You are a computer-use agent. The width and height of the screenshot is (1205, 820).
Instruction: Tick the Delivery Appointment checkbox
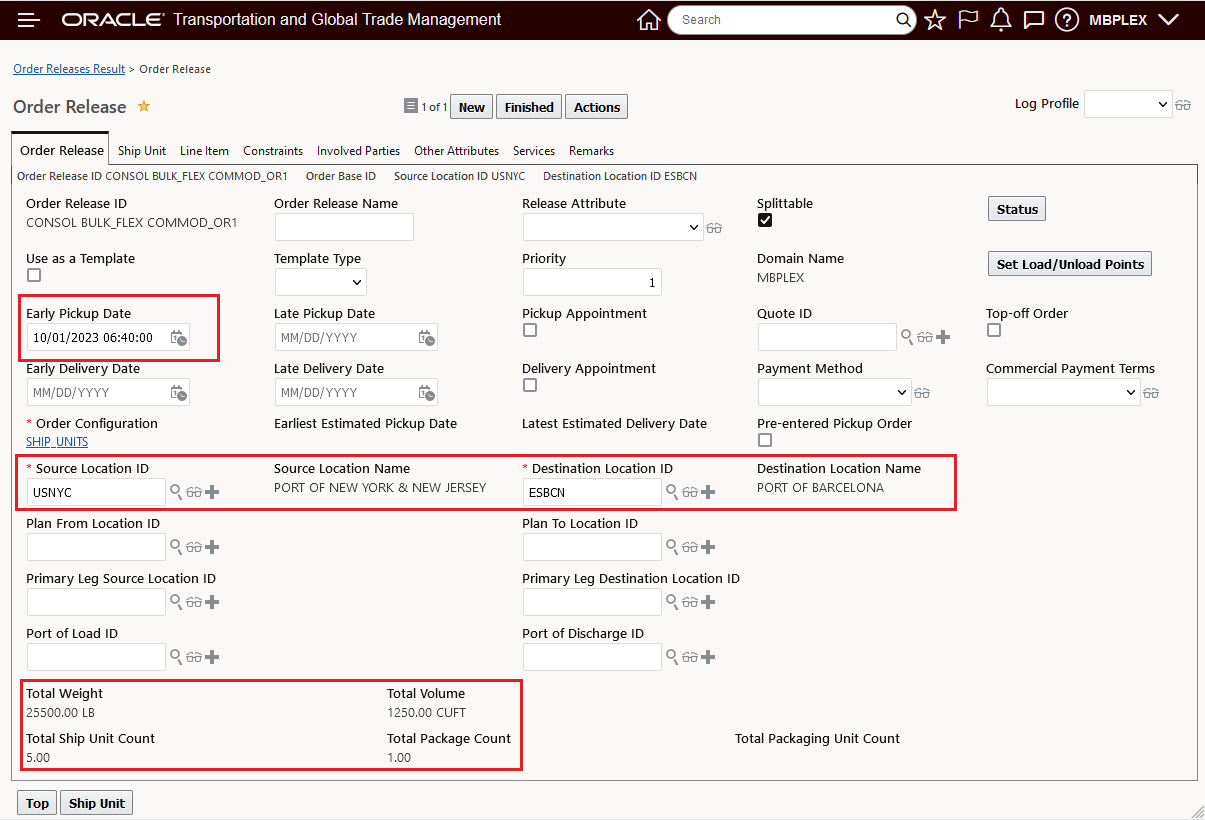530,385
